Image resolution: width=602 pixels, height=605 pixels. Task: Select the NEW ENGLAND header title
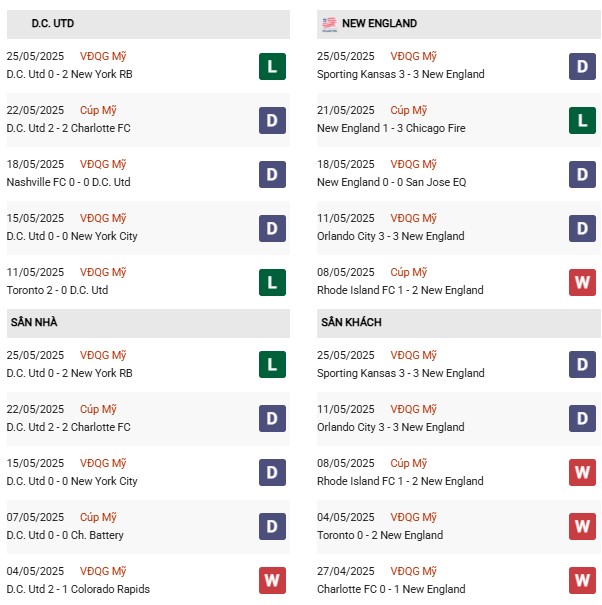[x=379, y=24]
